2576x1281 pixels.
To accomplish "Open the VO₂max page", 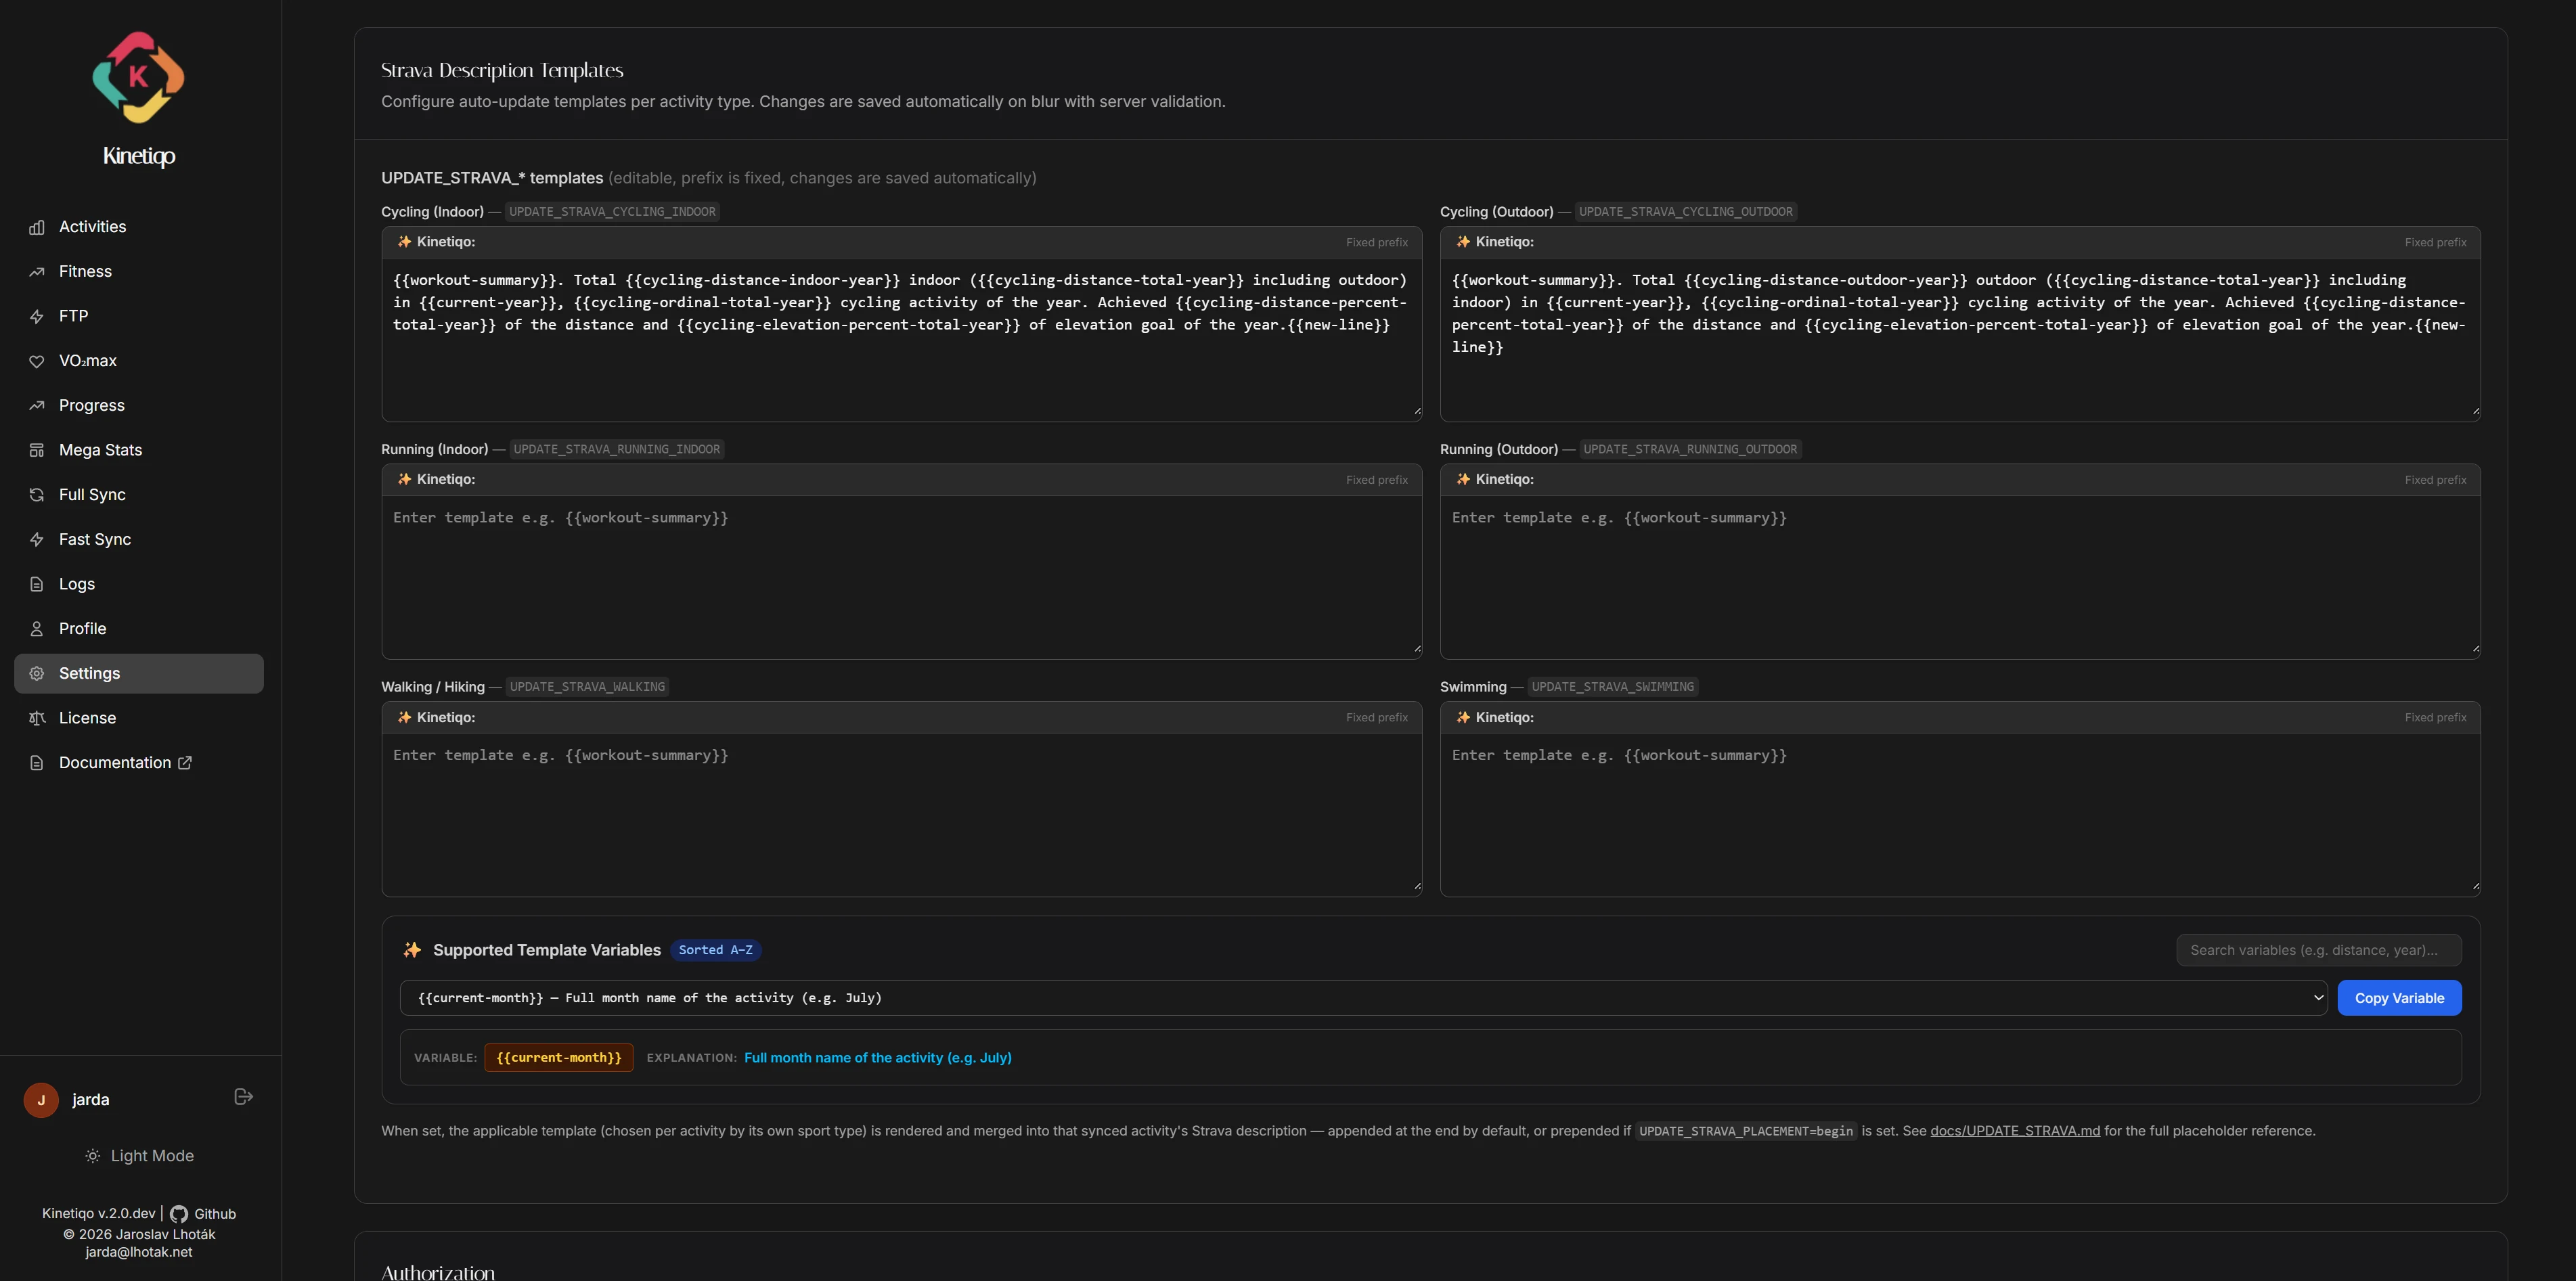I will click(139, 361).
